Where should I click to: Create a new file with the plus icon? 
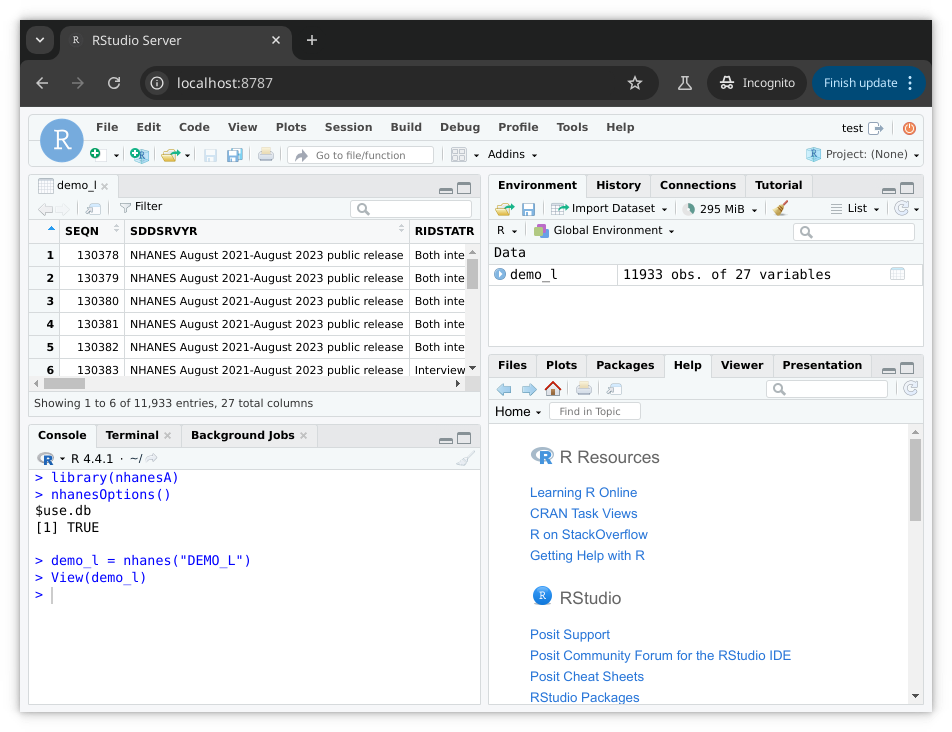pos(97,154)
